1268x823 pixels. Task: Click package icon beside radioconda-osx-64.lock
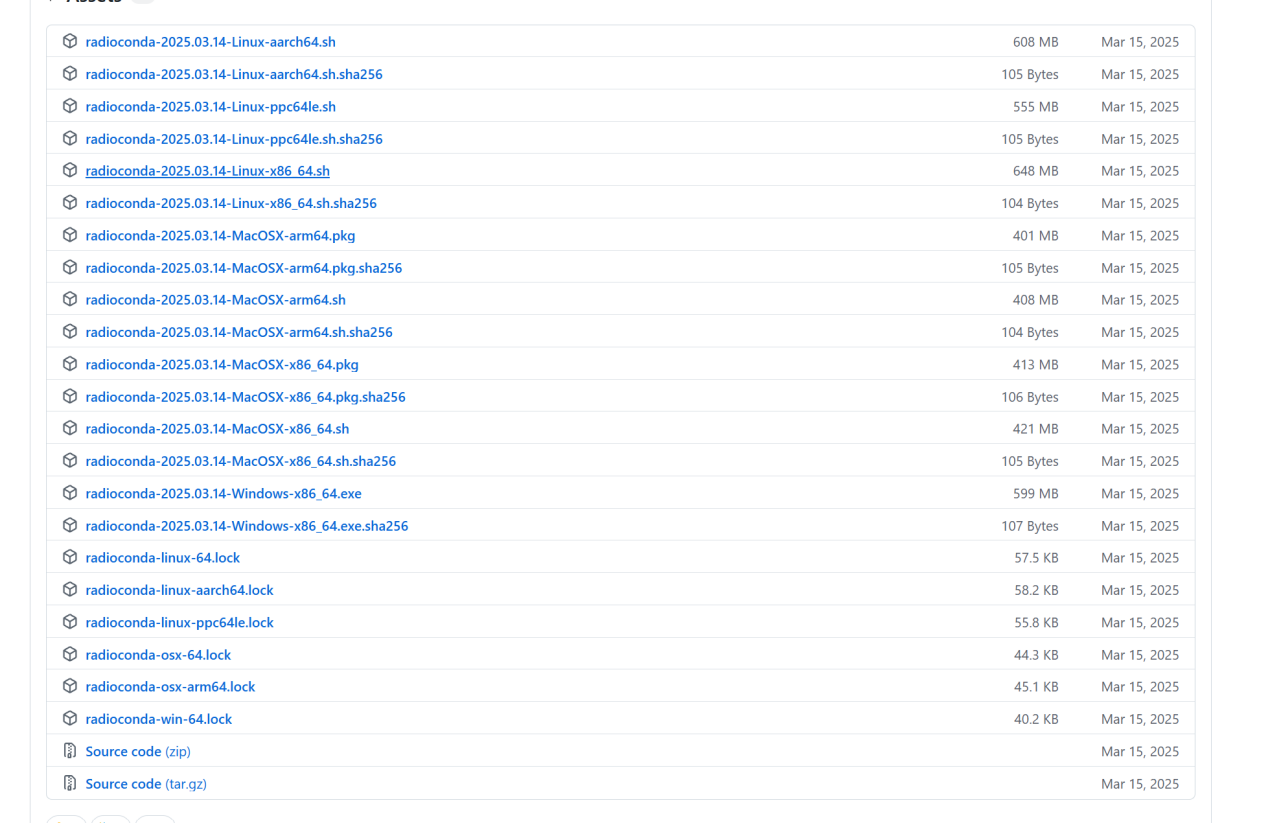70,655
